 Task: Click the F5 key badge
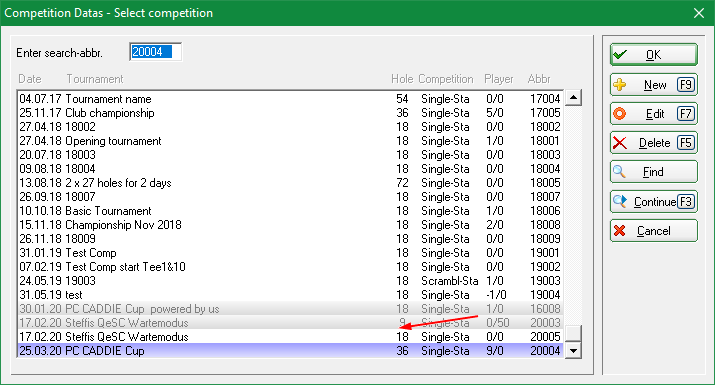point(686,143)
